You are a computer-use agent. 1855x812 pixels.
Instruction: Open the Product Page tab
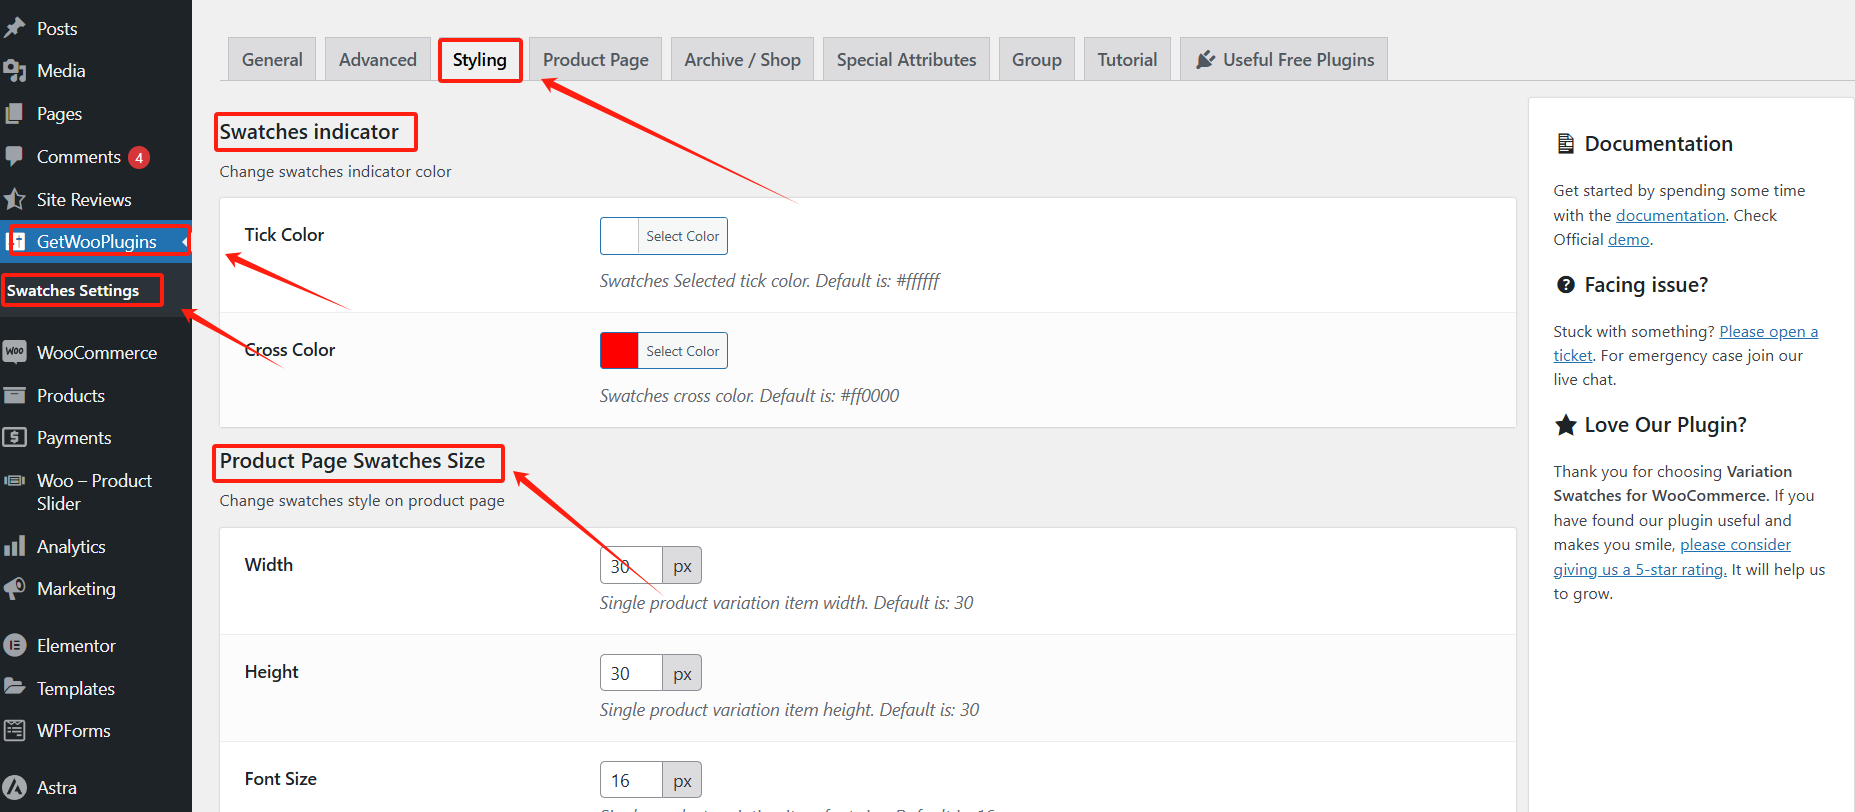596,60
